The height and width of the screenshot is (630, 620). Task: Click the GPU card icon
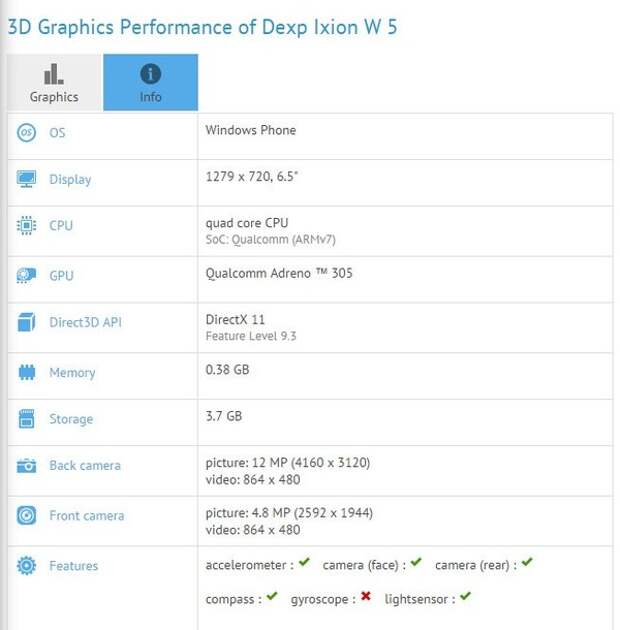click(x=27, y=276)
